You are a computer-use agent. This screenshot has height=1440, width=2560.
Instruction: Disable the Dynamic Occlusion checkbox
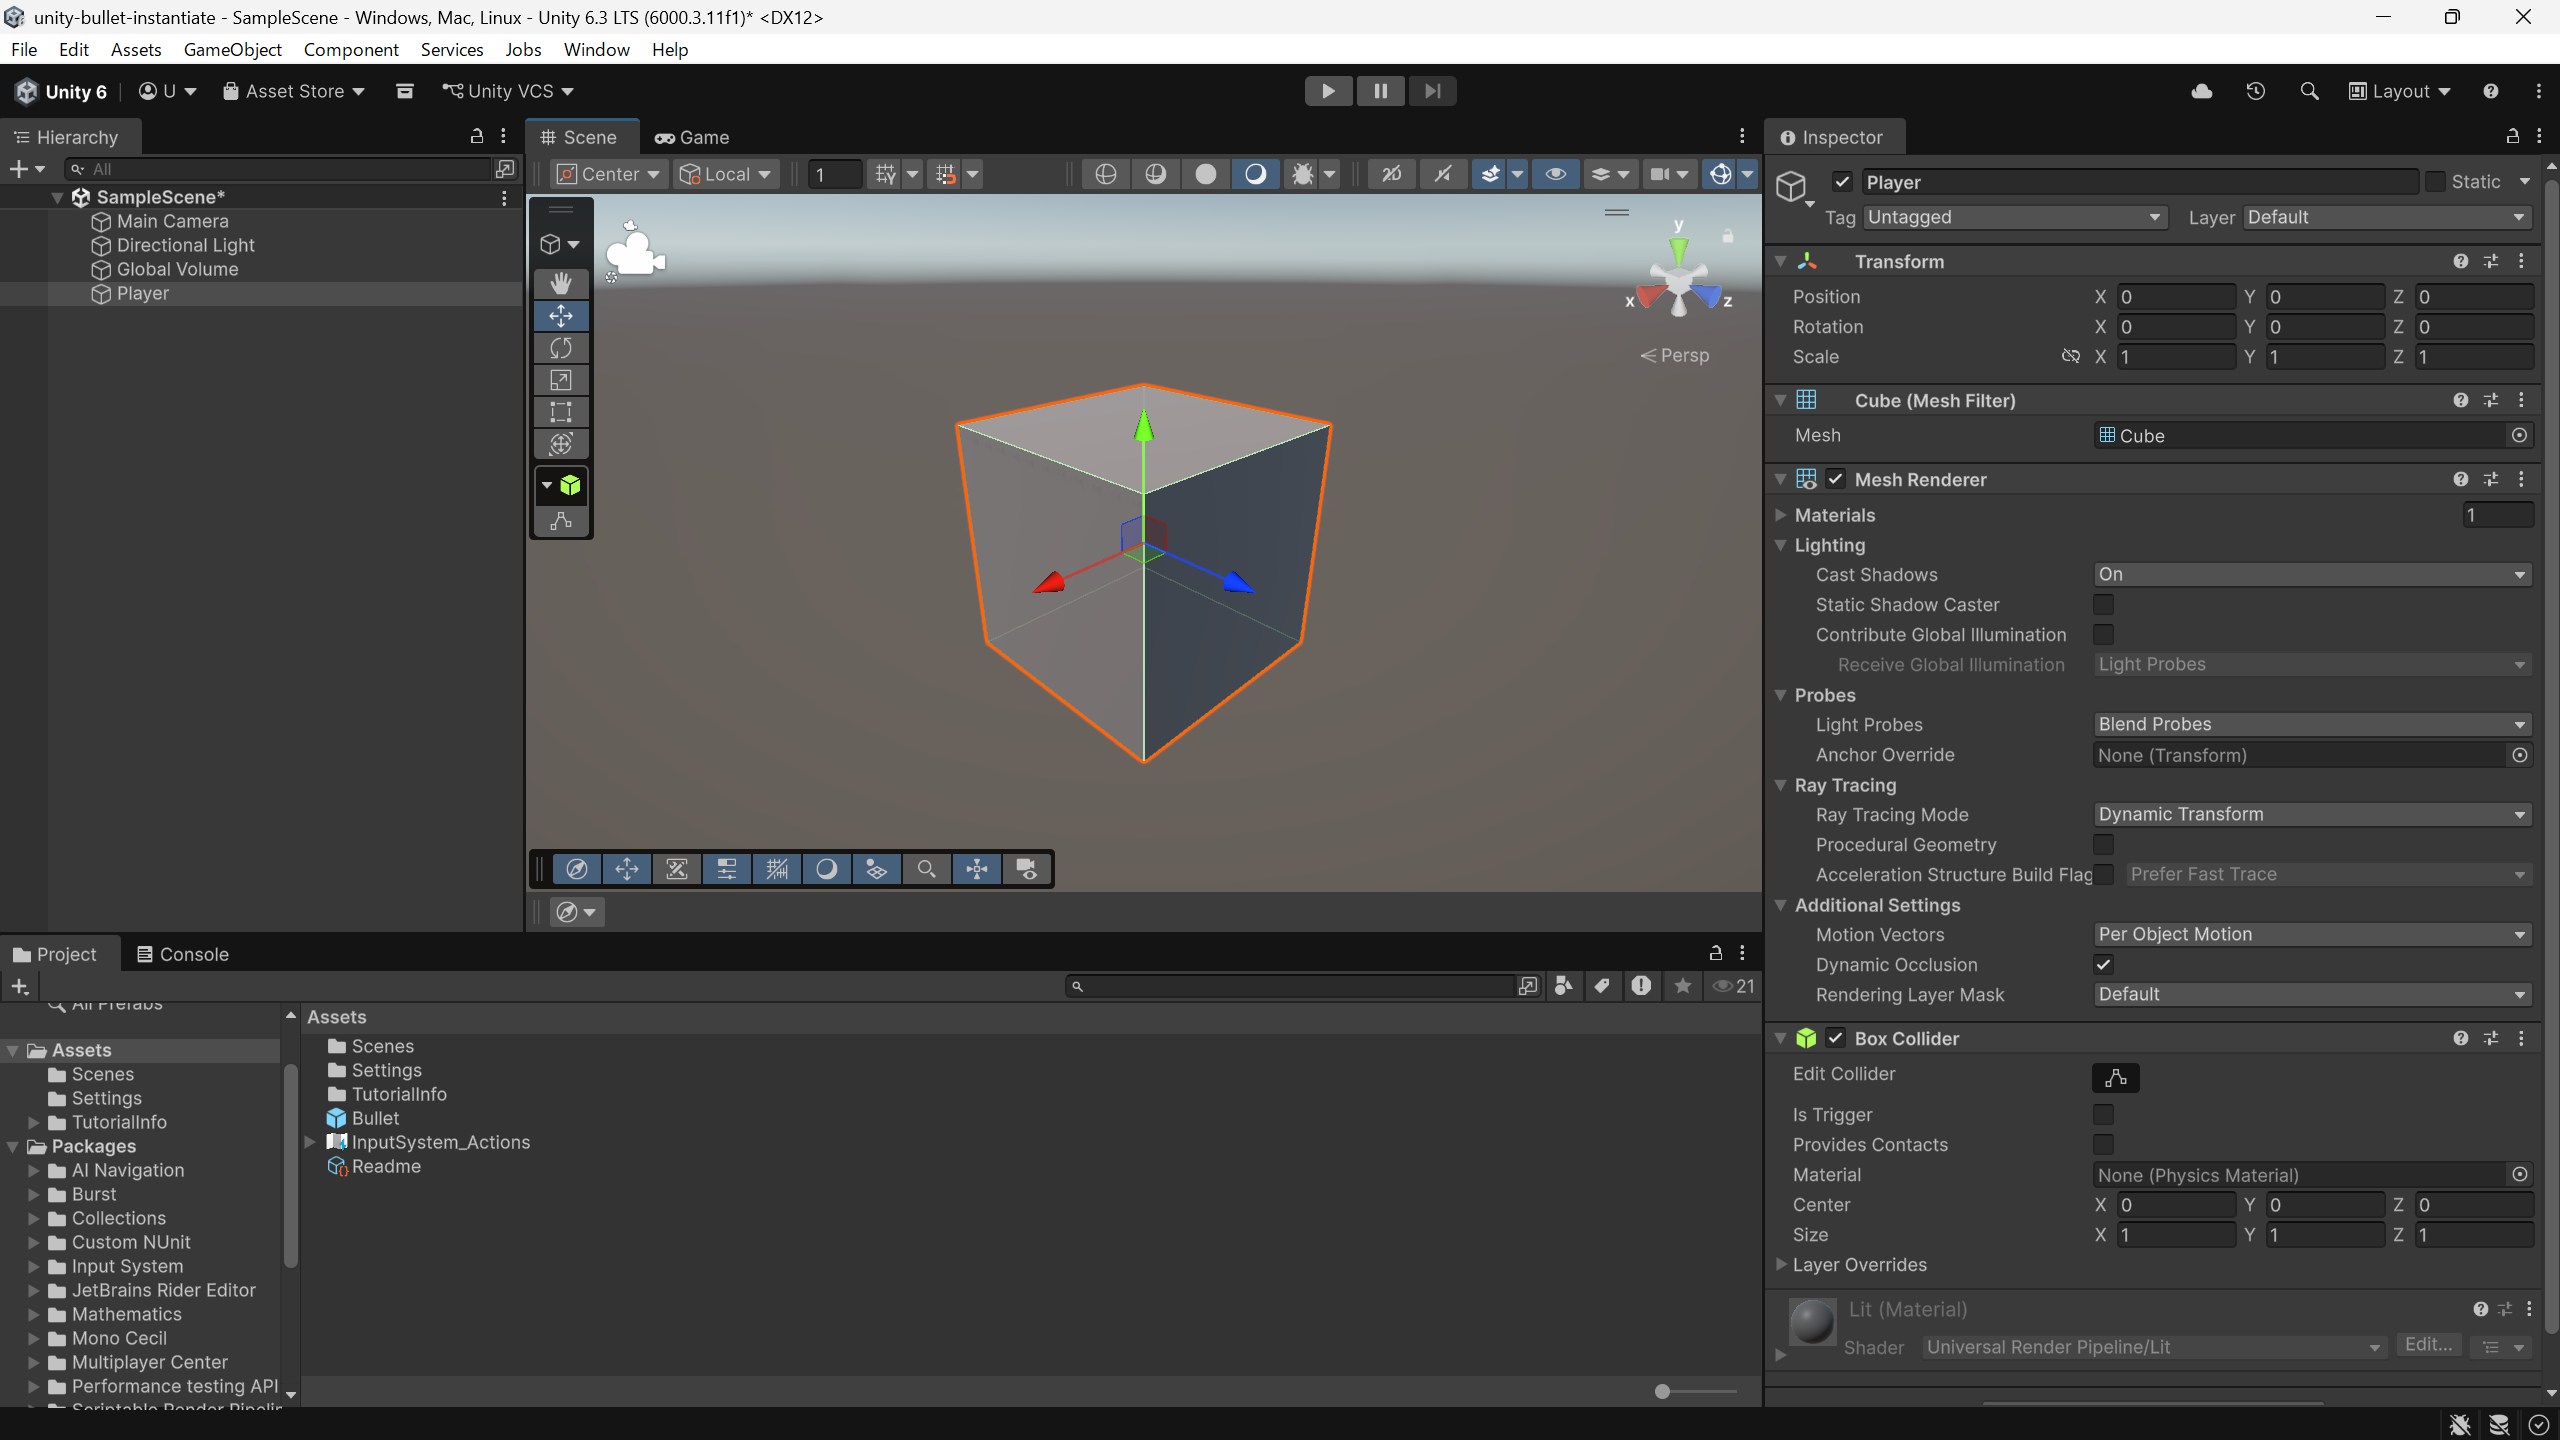tap(2103, 965)
